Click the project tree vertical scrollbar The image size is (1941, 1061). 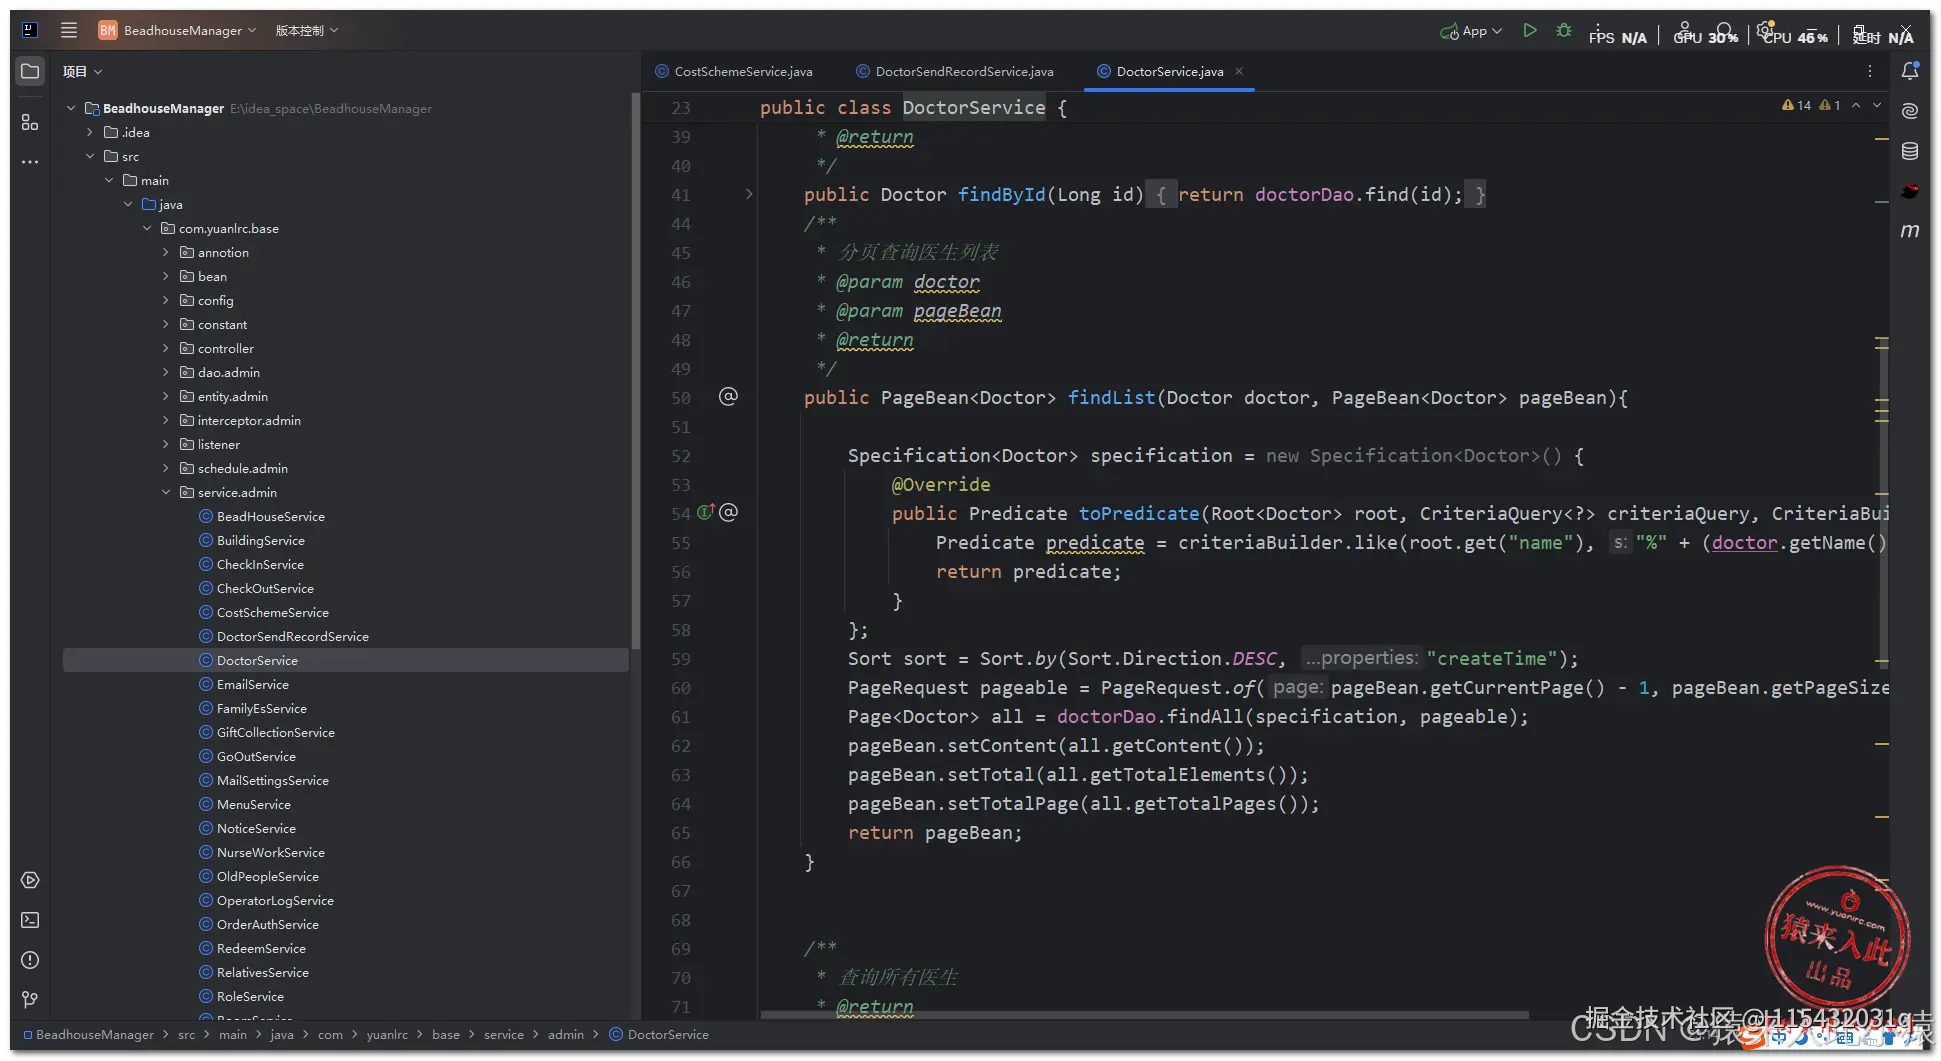click(x=635, y=370)
